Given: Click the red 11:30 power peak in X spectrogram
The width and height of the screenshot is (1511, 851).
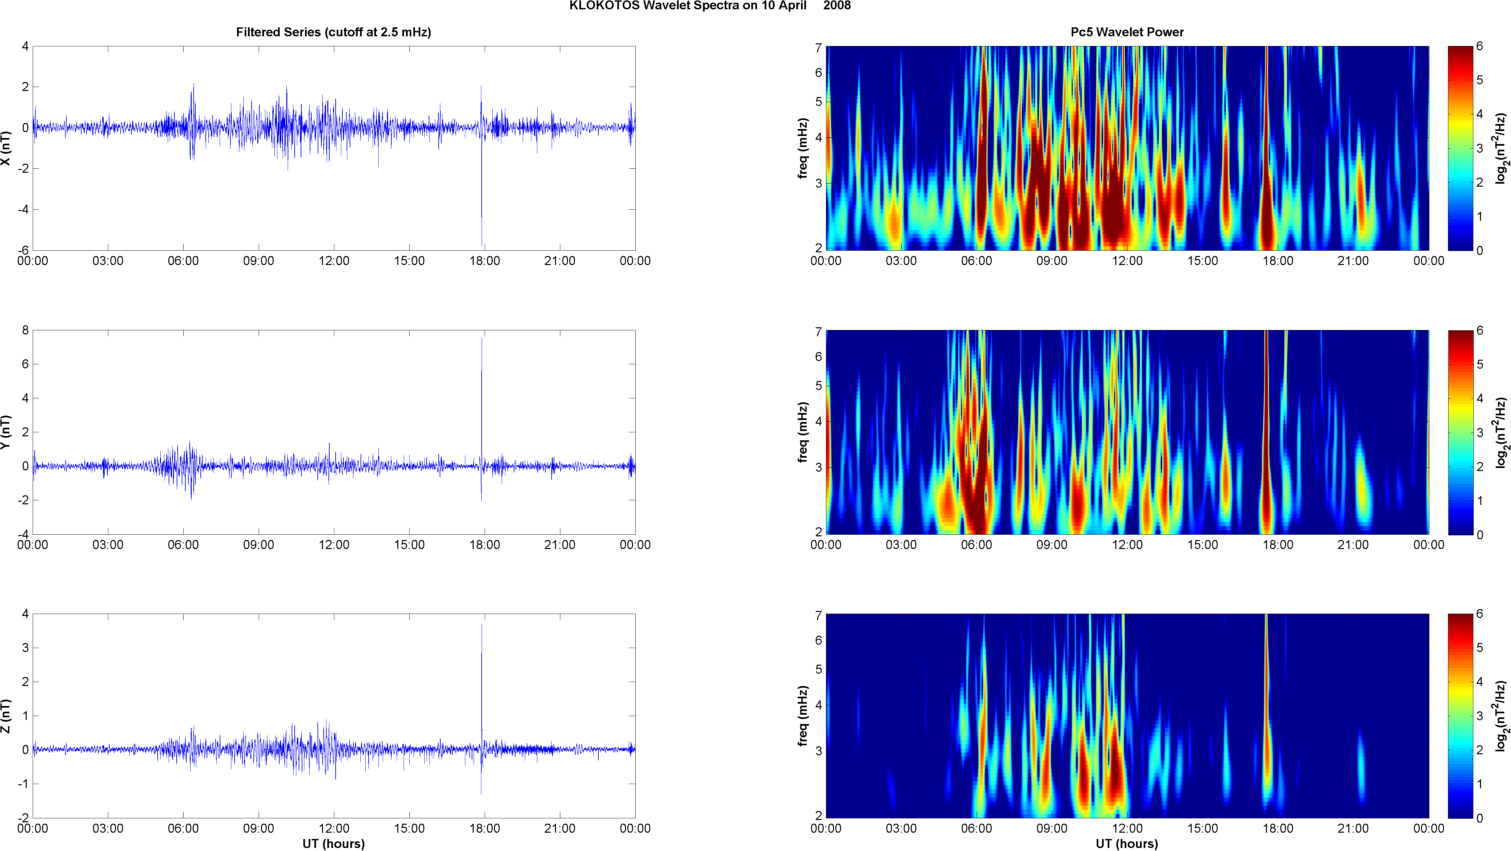Looking at the screenshot, I should tap(1115, 210).
